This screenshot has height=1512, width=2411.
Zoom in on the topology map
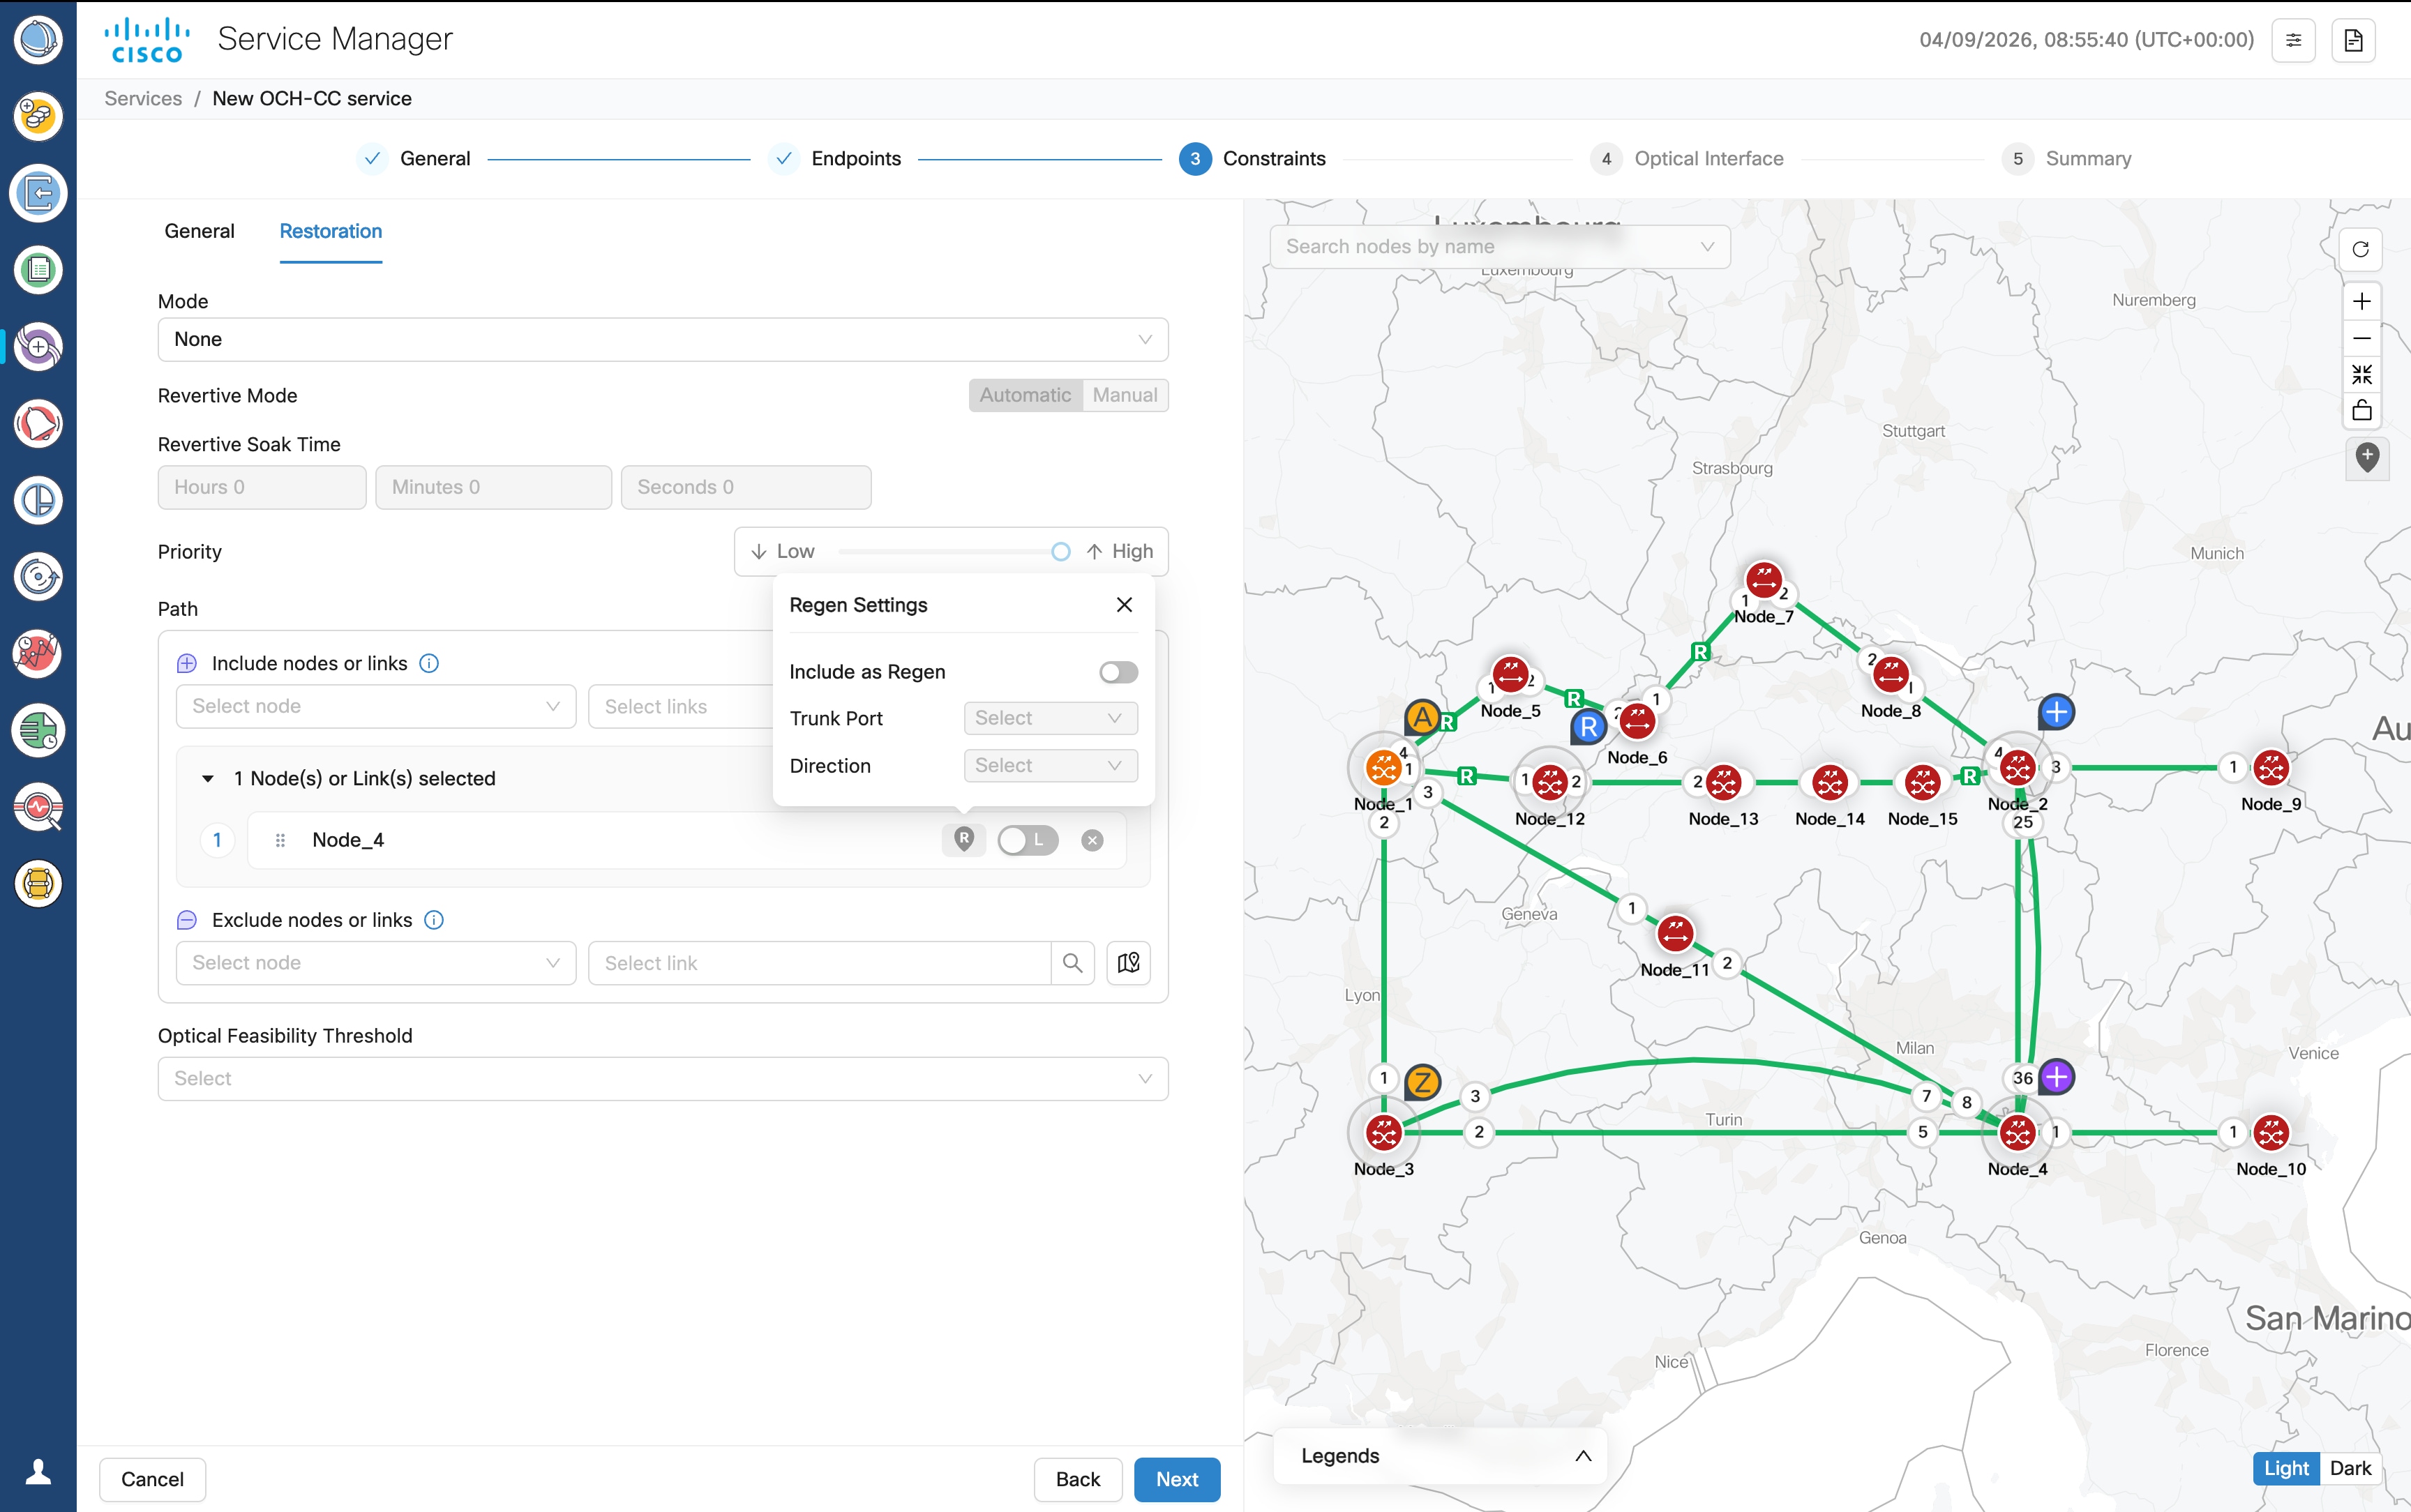(2361, 301)
